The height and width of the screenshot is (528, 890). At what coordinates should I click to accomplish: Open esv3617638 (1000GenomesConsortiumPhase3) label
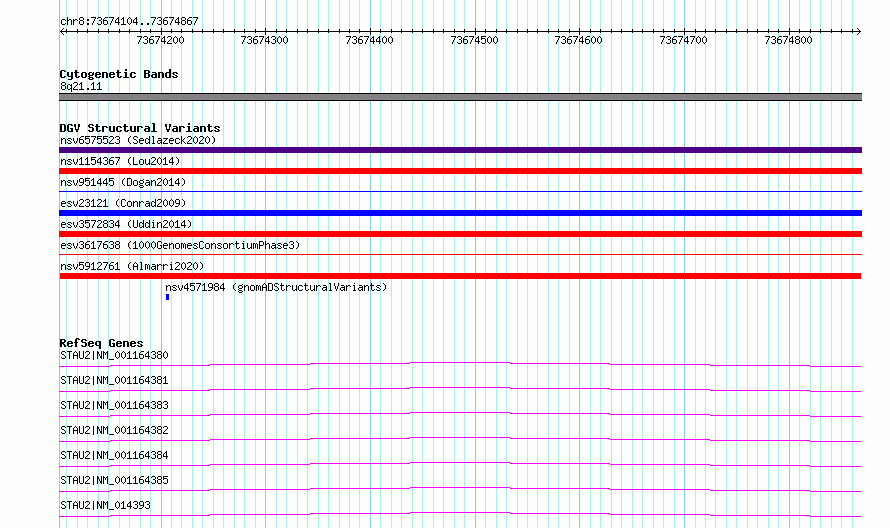pos(180,245)
